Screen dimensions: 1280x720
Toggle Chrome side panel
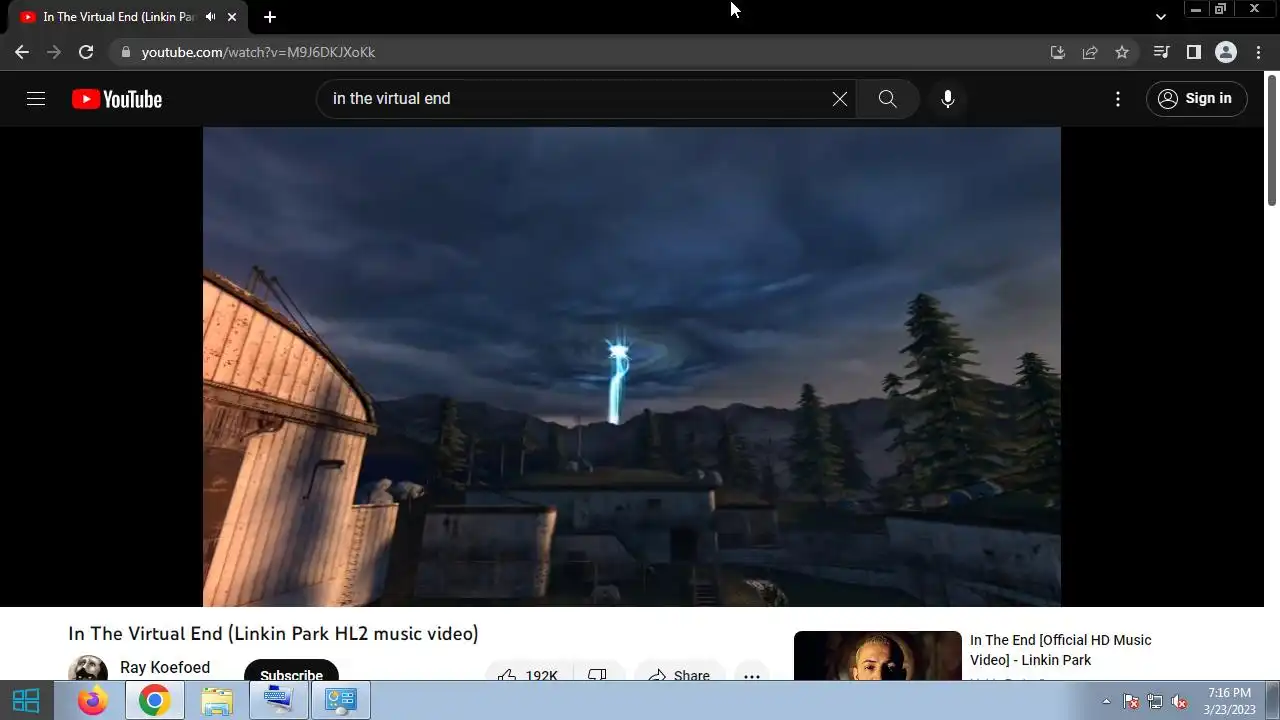[x=1193, y=52]
